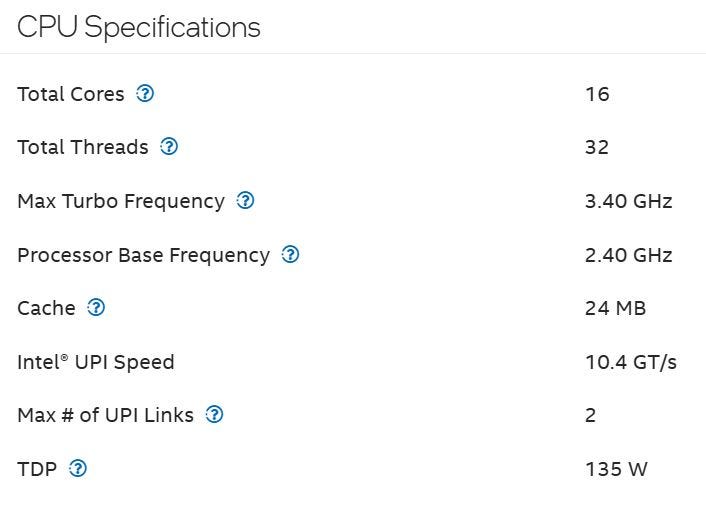This screenshot has width=706, height=506.
Task: Click the Intel UPI Speed label
Action: pos(96,362)
